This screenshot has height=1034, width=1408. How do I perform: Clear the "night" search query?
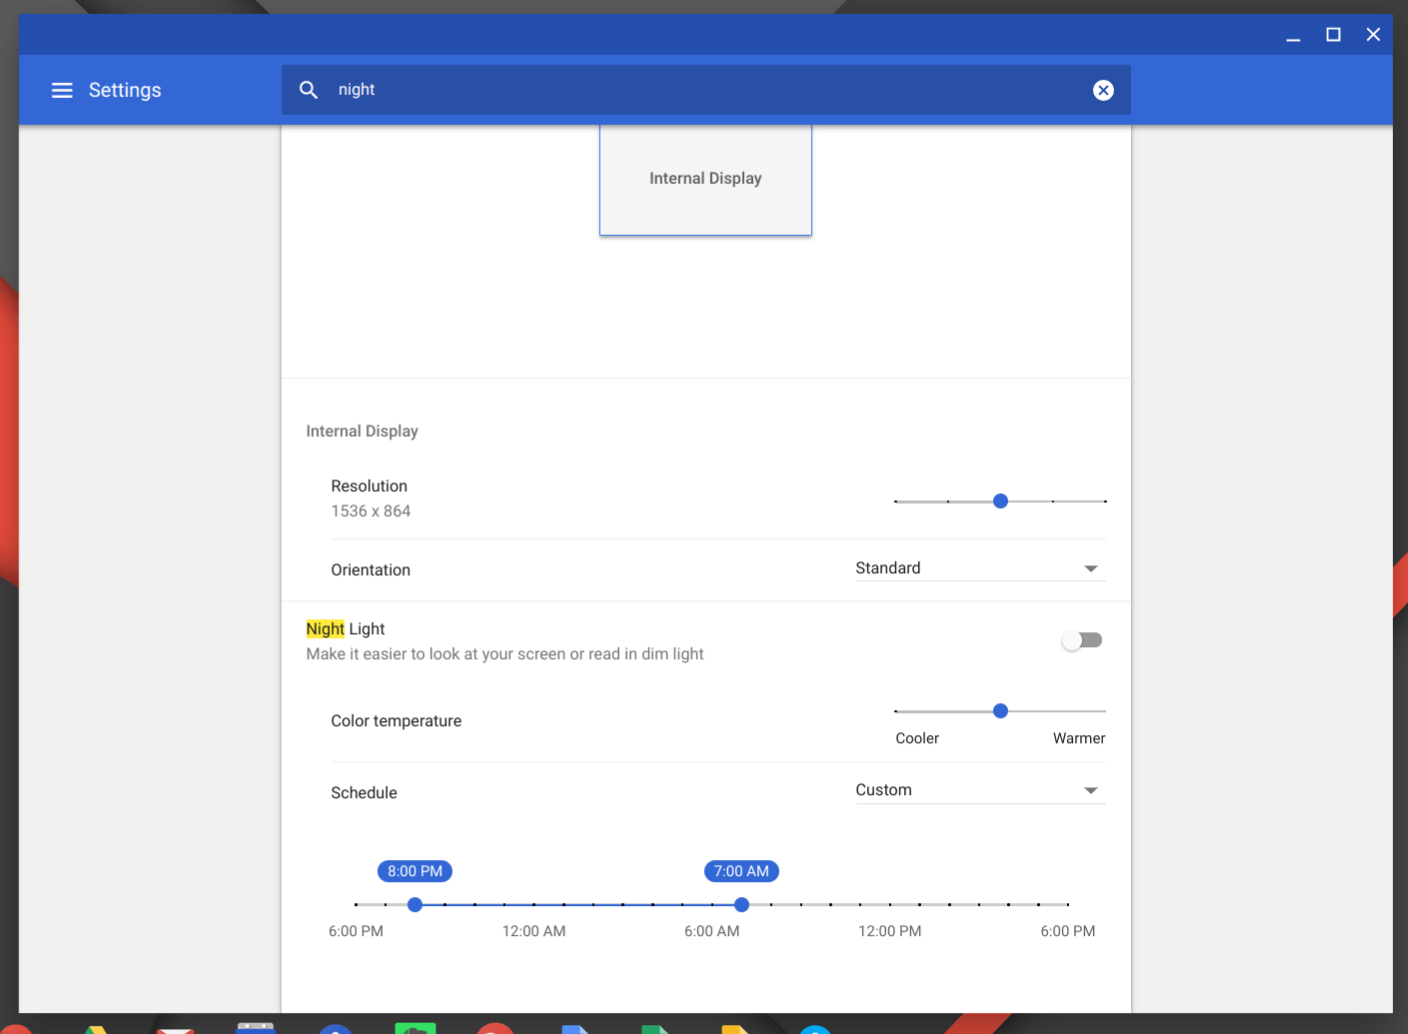tap(1103, 90)
